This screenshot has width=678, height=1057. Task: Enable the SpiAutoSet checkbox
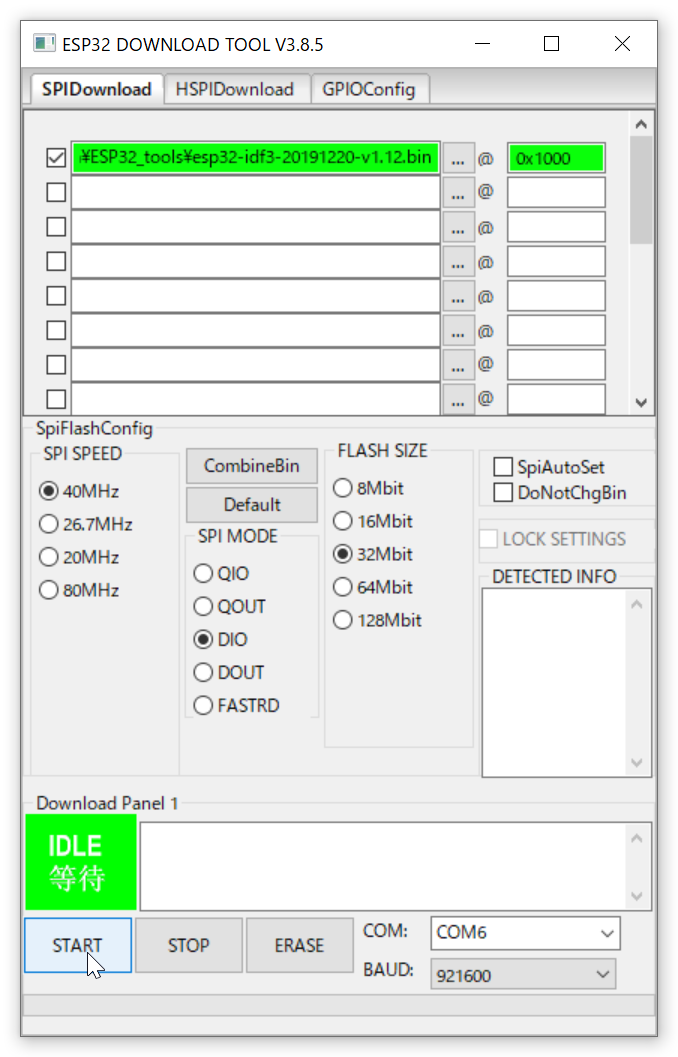tap(503, 466)
